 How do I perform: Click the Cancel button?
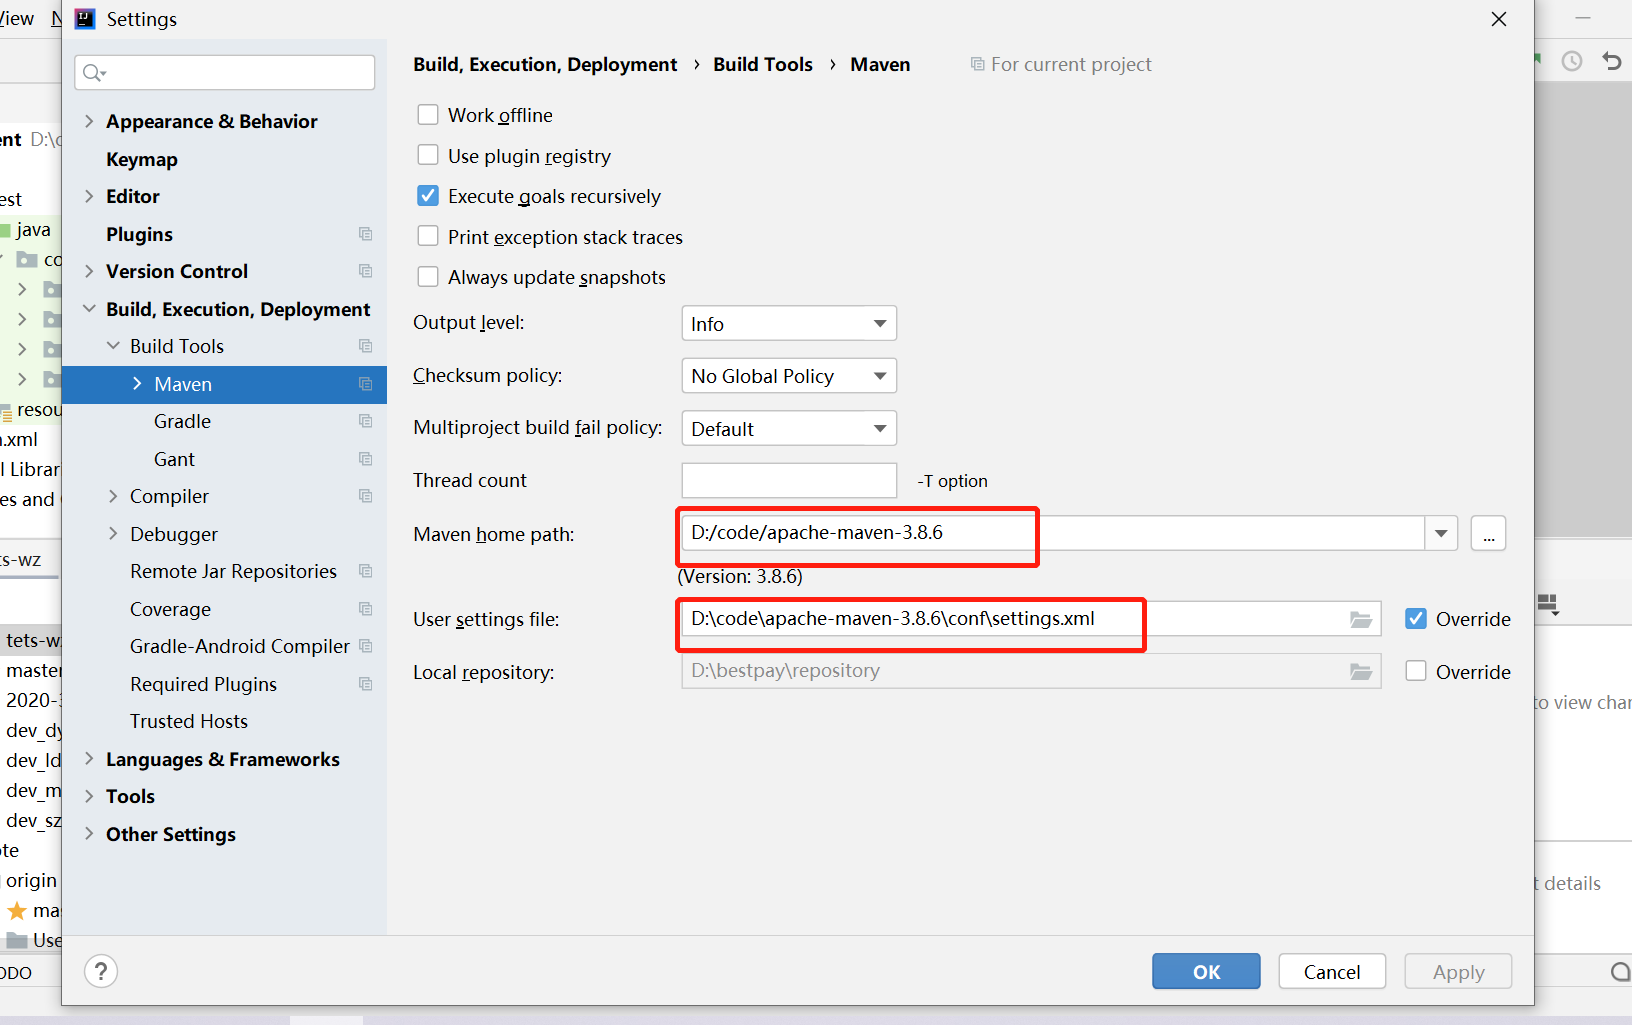[x=1331, y=972]
